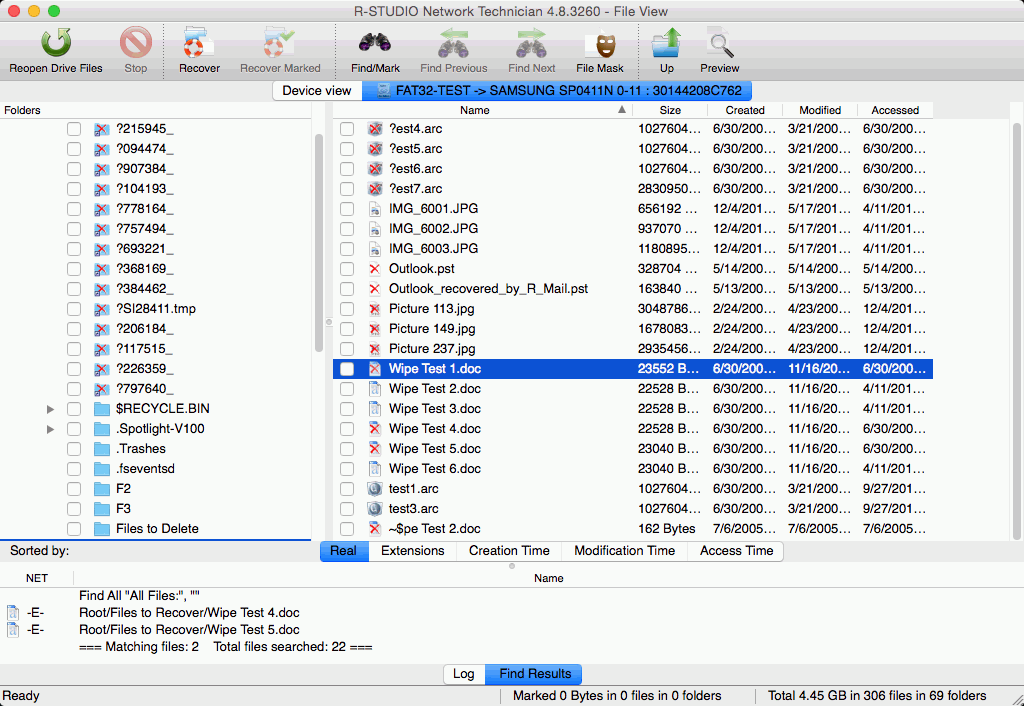Click the NET column header in results

(x=37, y=578)
